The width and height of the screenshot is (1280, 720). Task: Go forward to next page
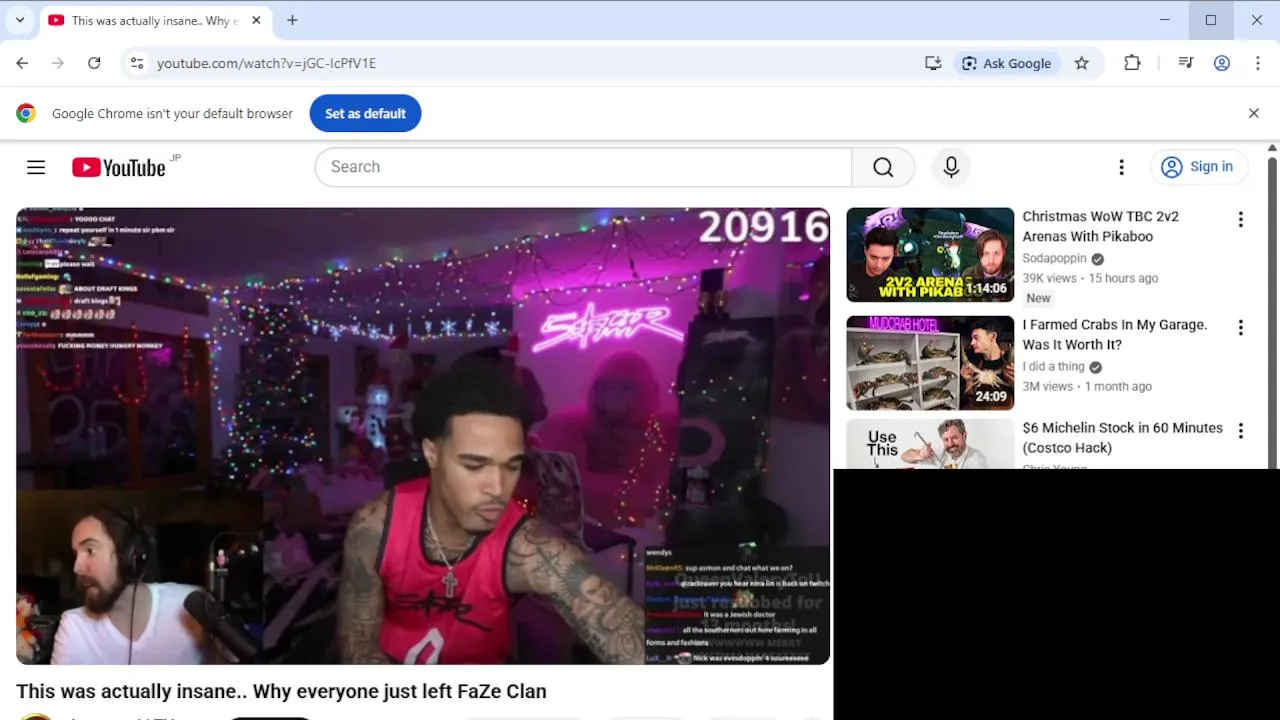58,63
